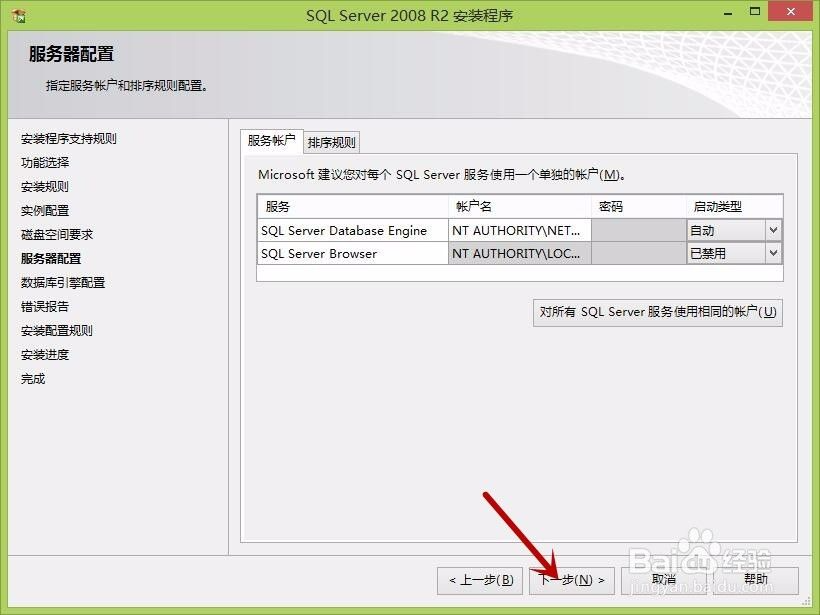
Task: Select 安装程序支持规则 in the step list
Action: (69, 139)
